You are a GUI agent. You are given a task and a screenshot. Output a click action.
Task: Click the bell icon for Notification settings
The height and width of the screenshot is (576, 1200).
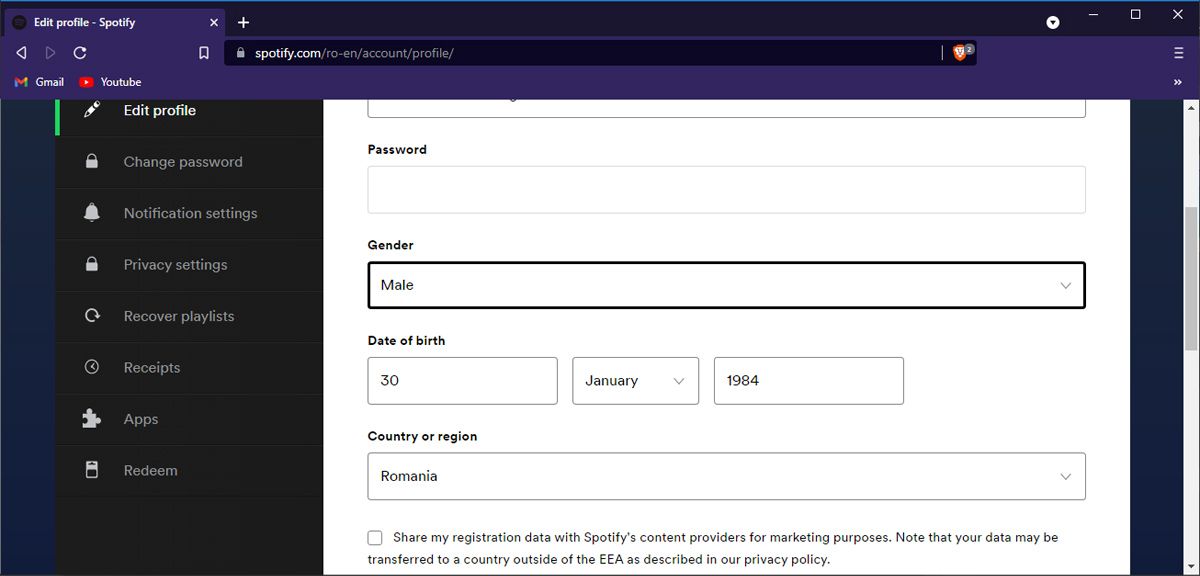pos(92,213)
